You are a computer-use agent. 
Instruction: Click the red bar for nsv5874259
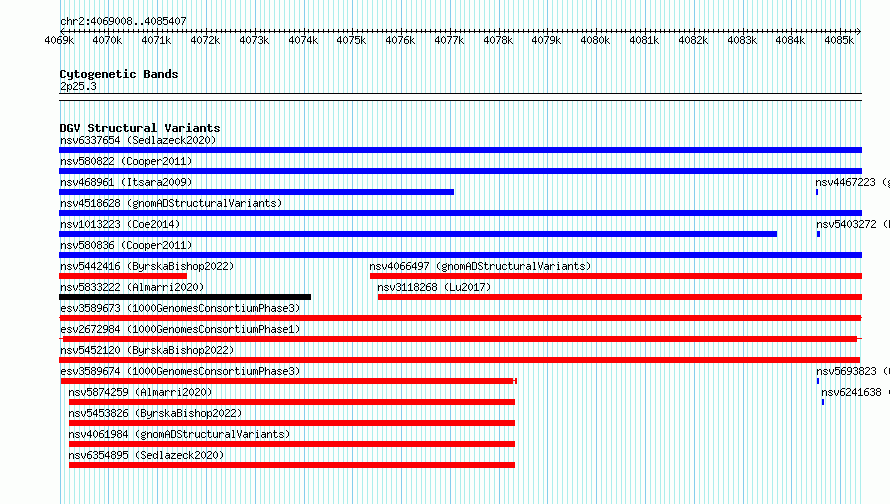(292, 402)
